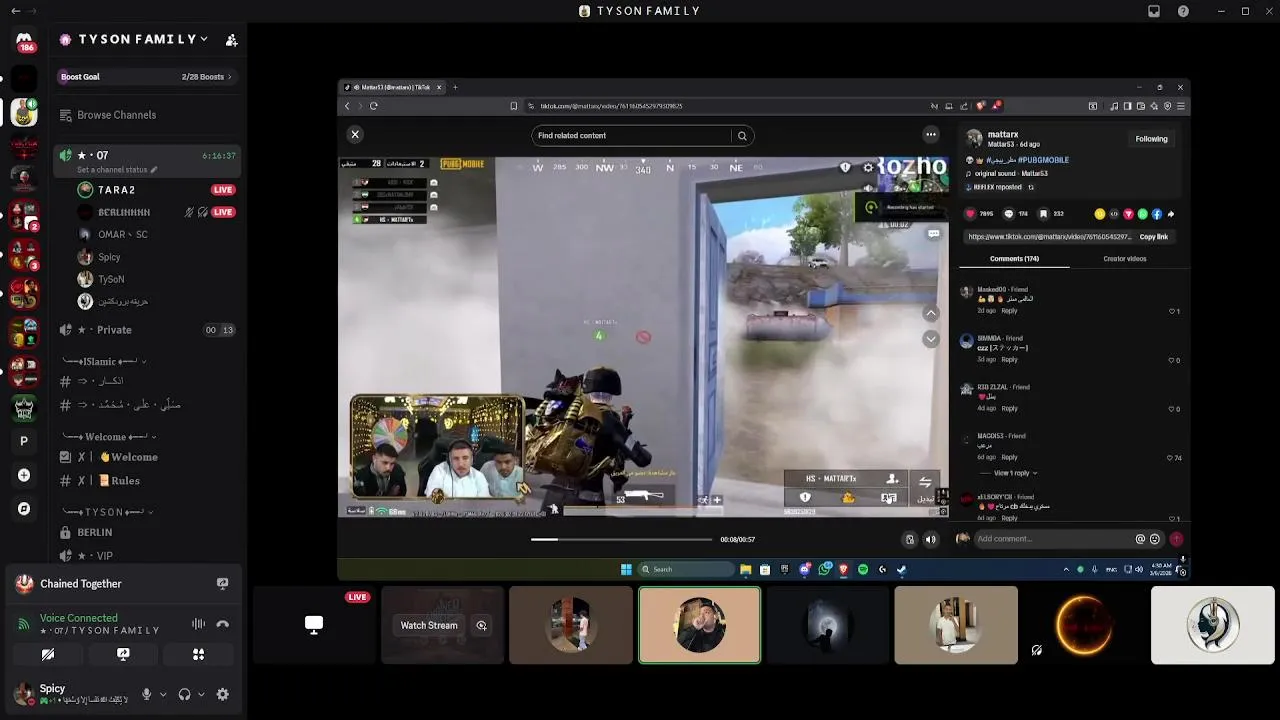This screenshot has height=720, width=1280.
Task: Open activities grid button in voice panel
Action: click(198, 654)
